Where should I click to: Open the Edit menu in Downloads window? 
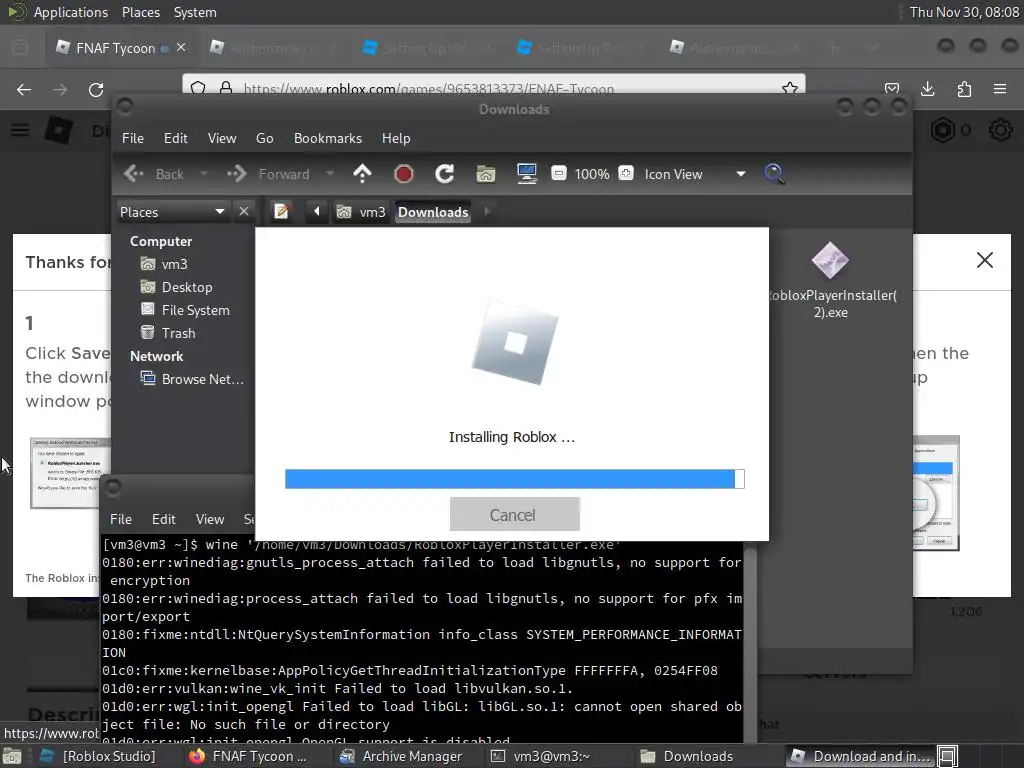coord(175,138)
